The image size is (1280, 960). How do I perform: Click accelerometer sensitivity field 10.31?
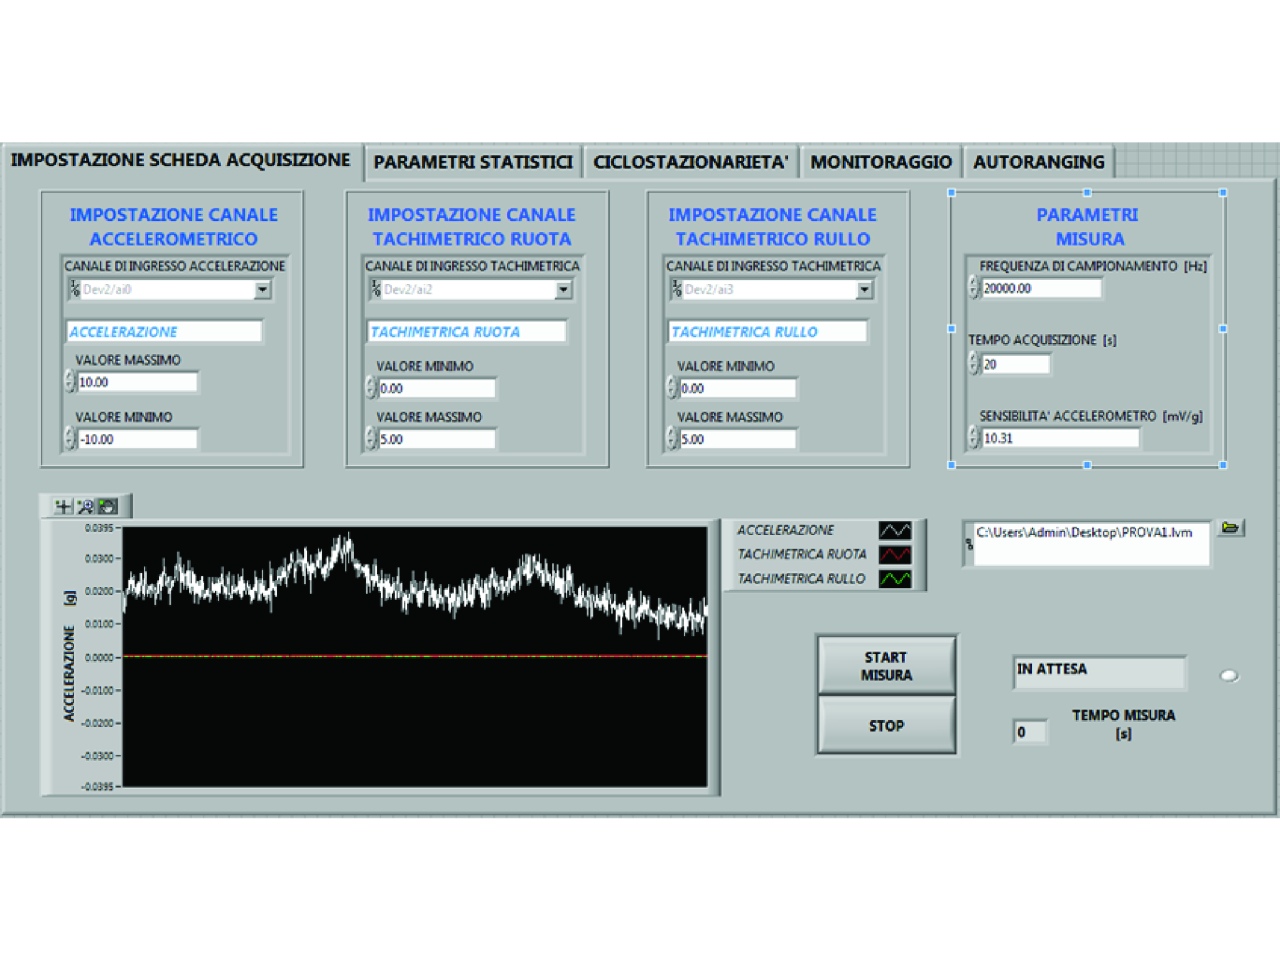(1060, 437)
